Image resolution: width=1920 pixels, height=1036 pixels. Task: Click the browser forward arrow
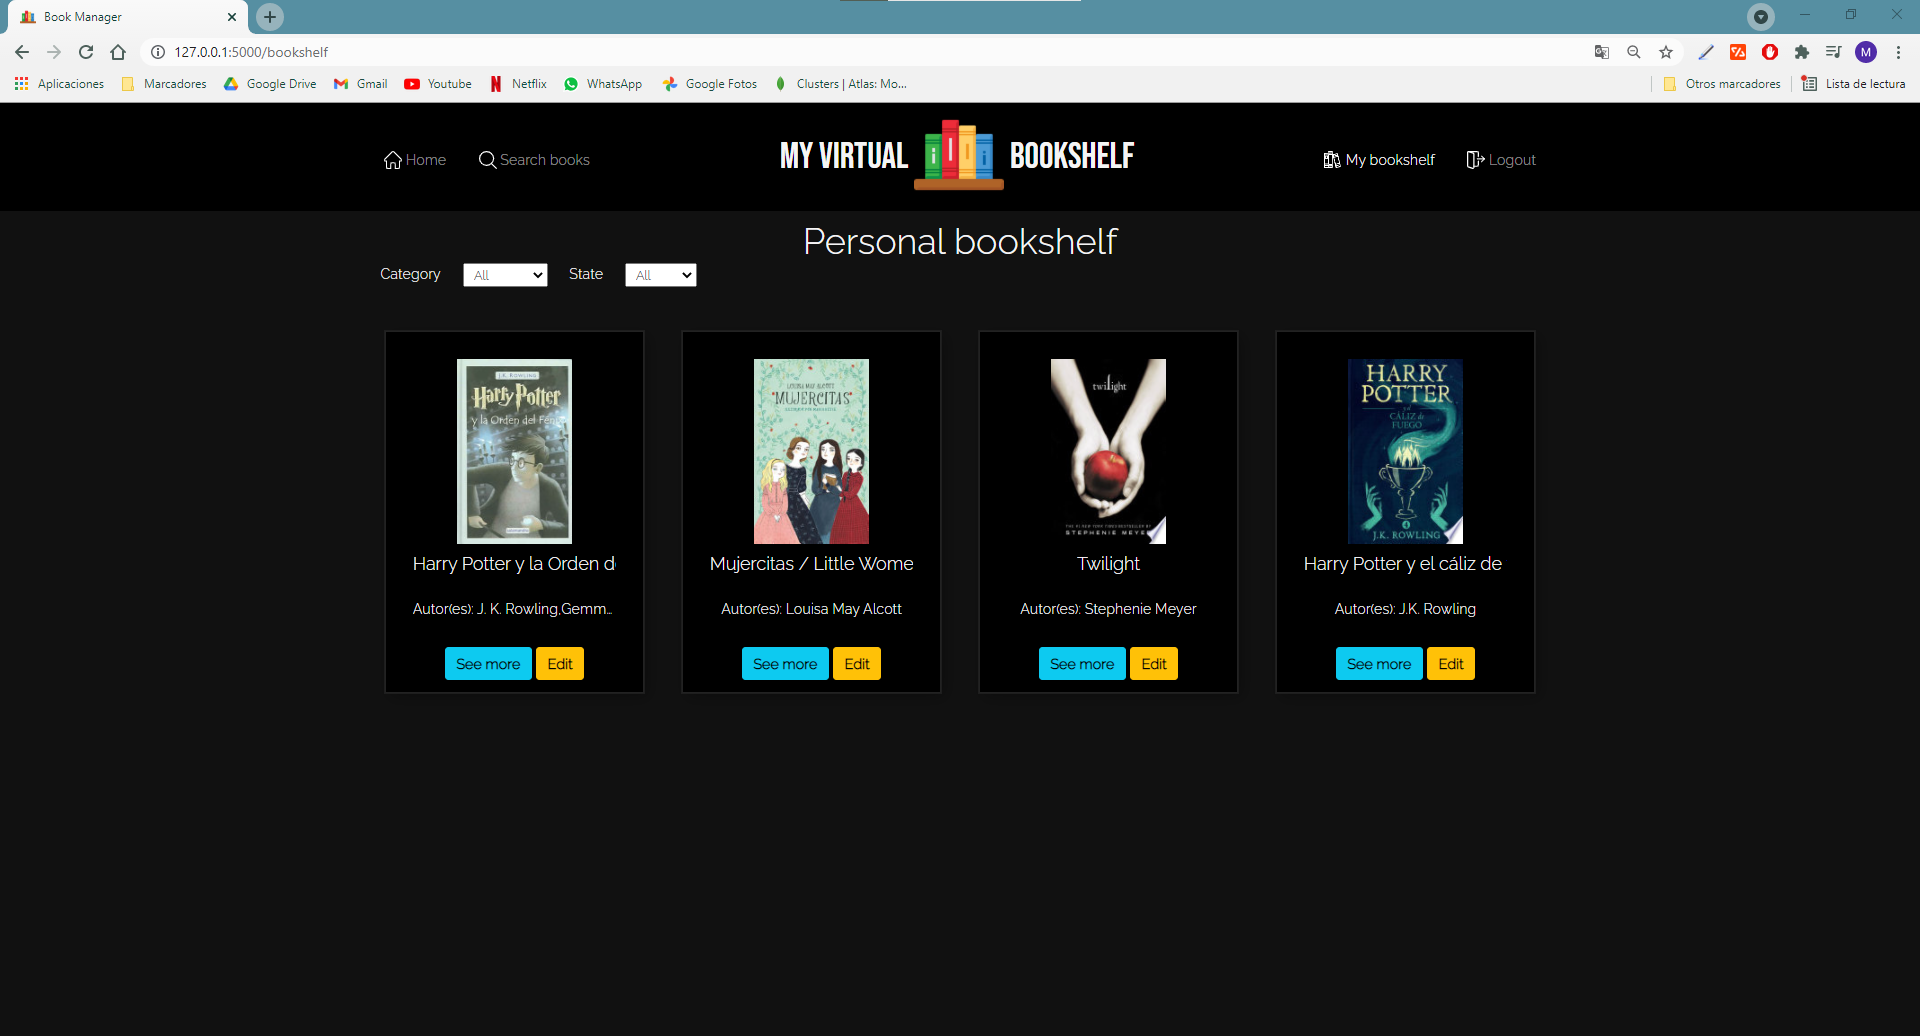tap(54, 52)
